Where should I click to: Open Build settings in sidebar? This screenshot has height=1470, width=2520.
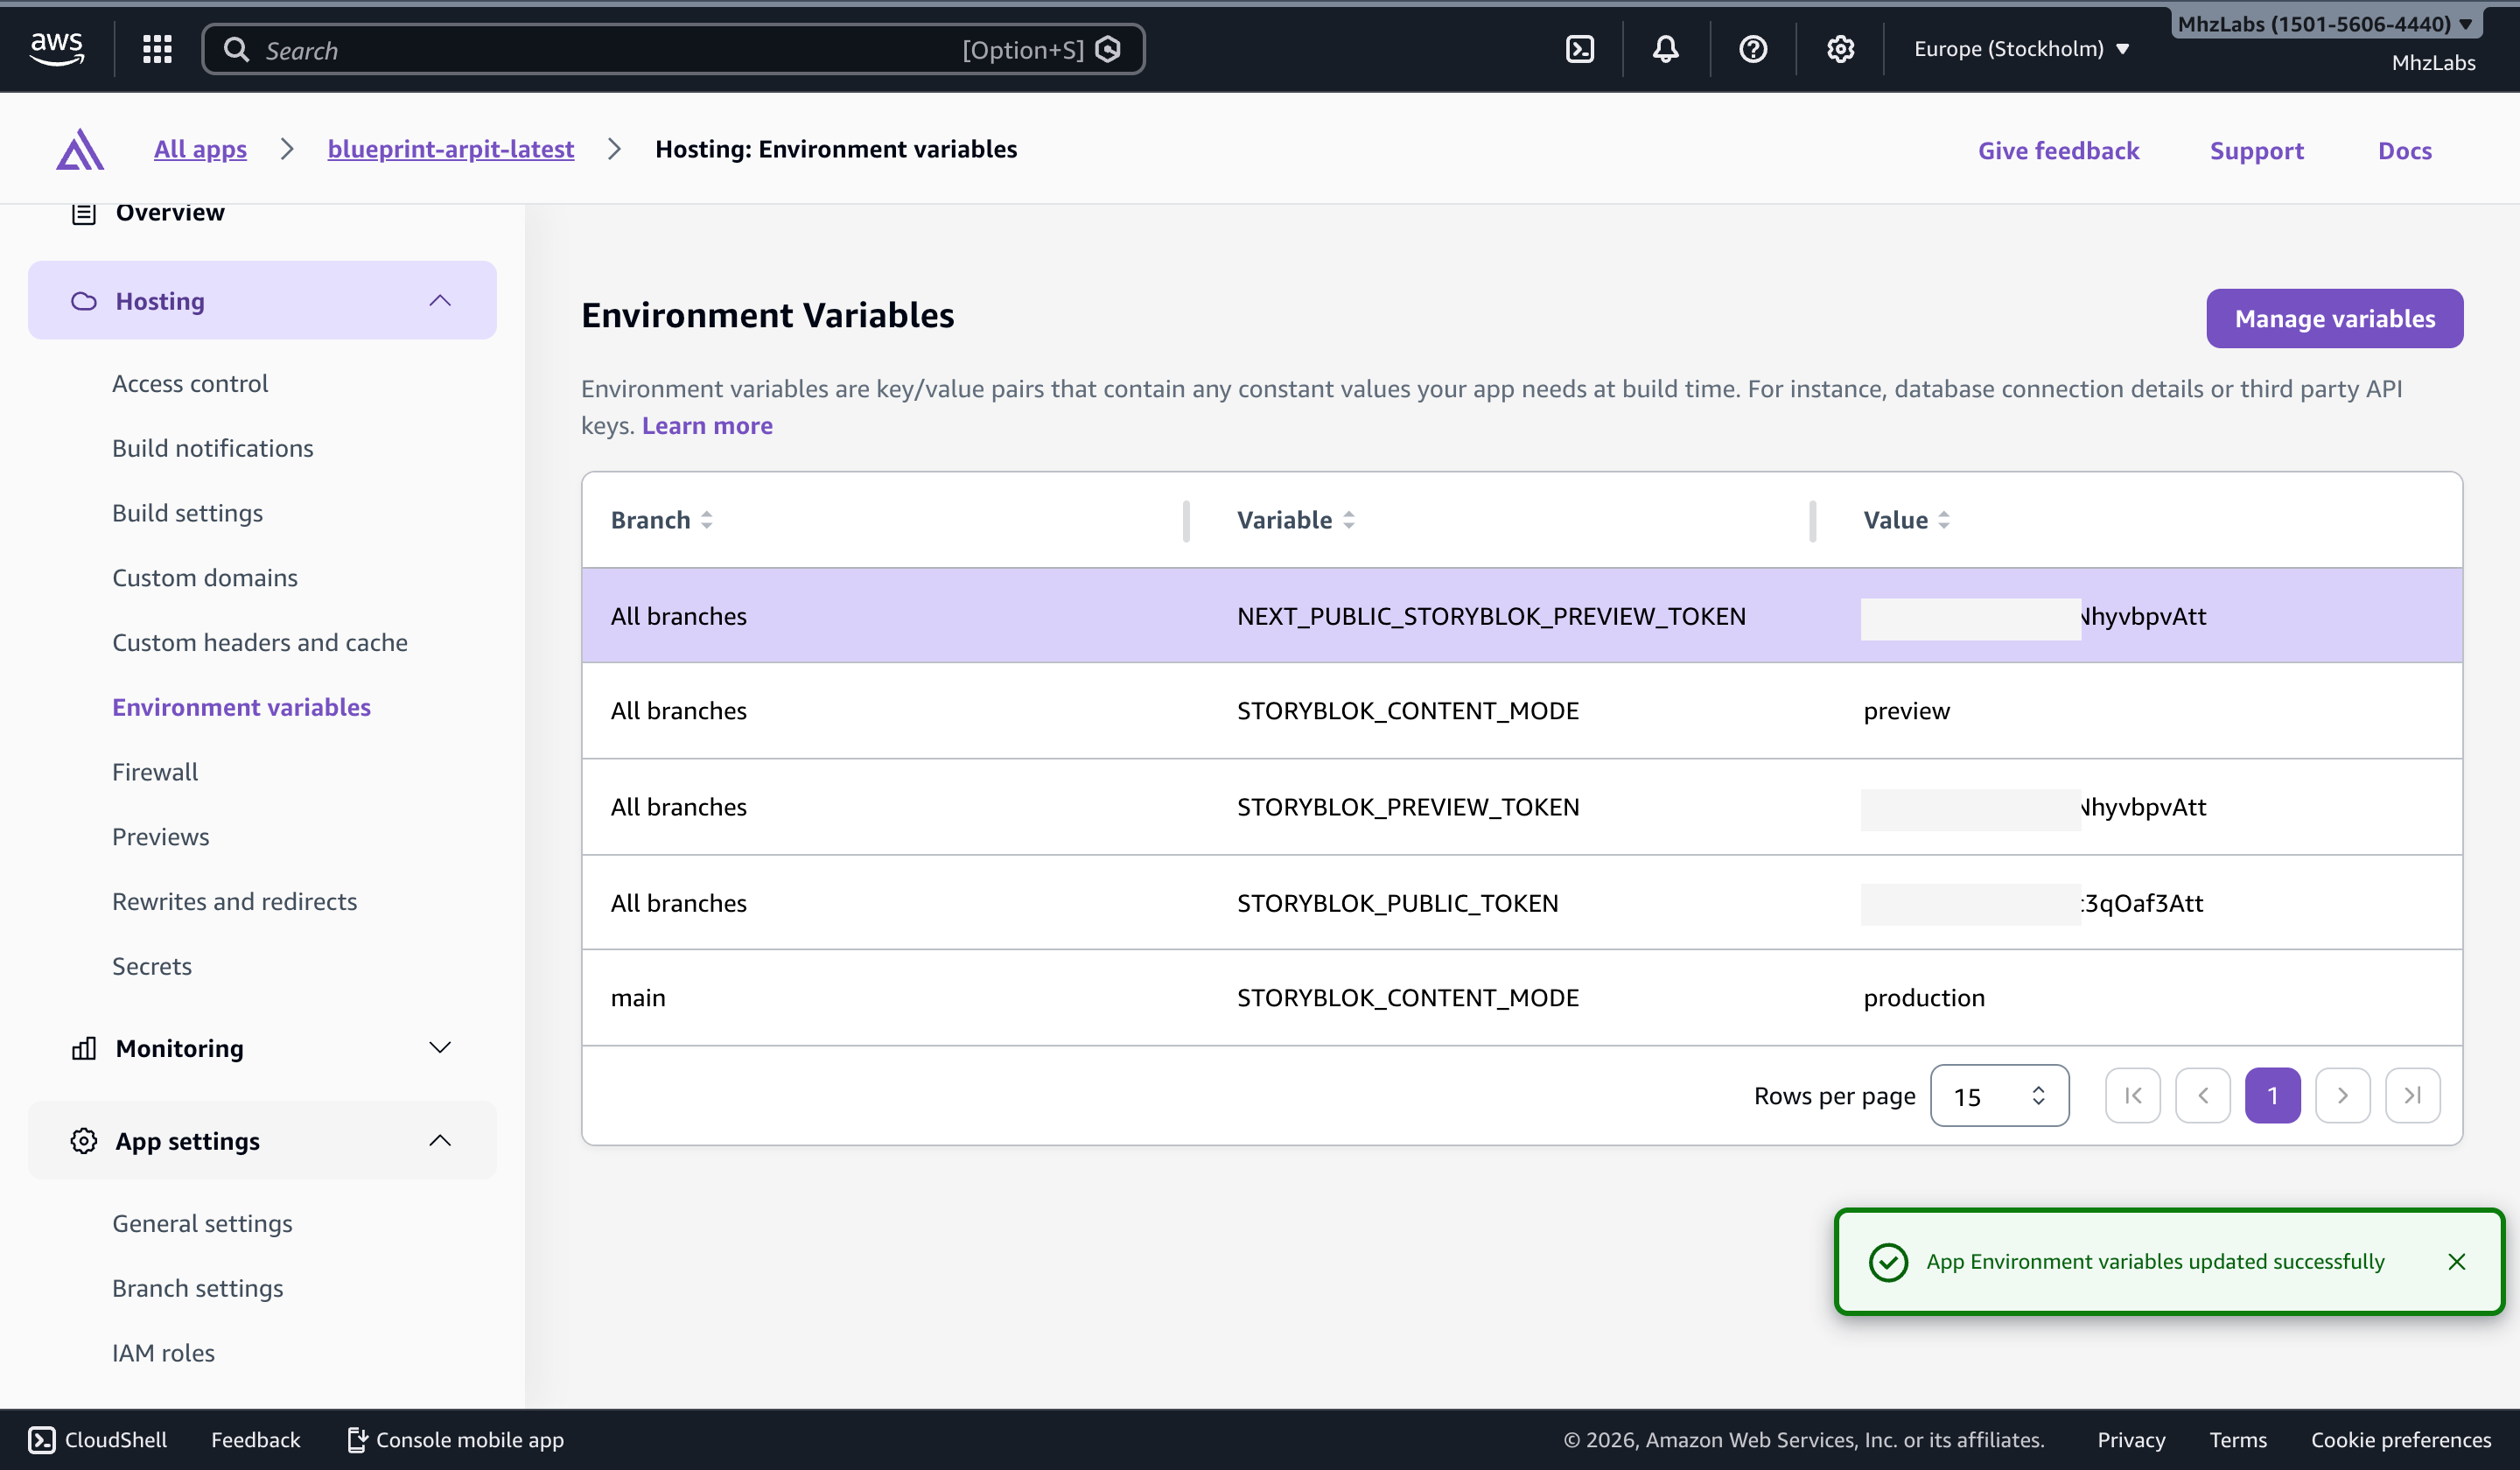(187, 513)
